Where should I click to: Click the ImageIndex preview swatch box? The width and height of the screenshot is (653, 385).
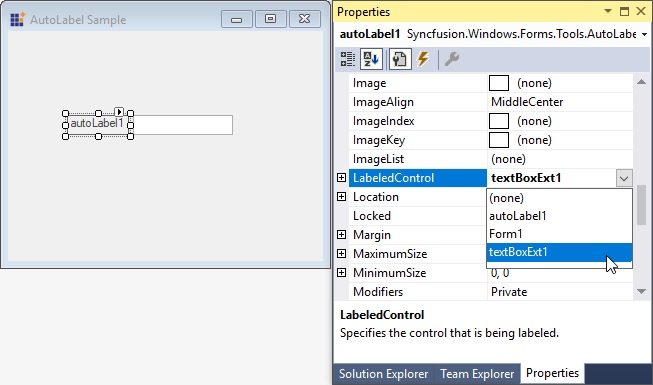[498, 121]
